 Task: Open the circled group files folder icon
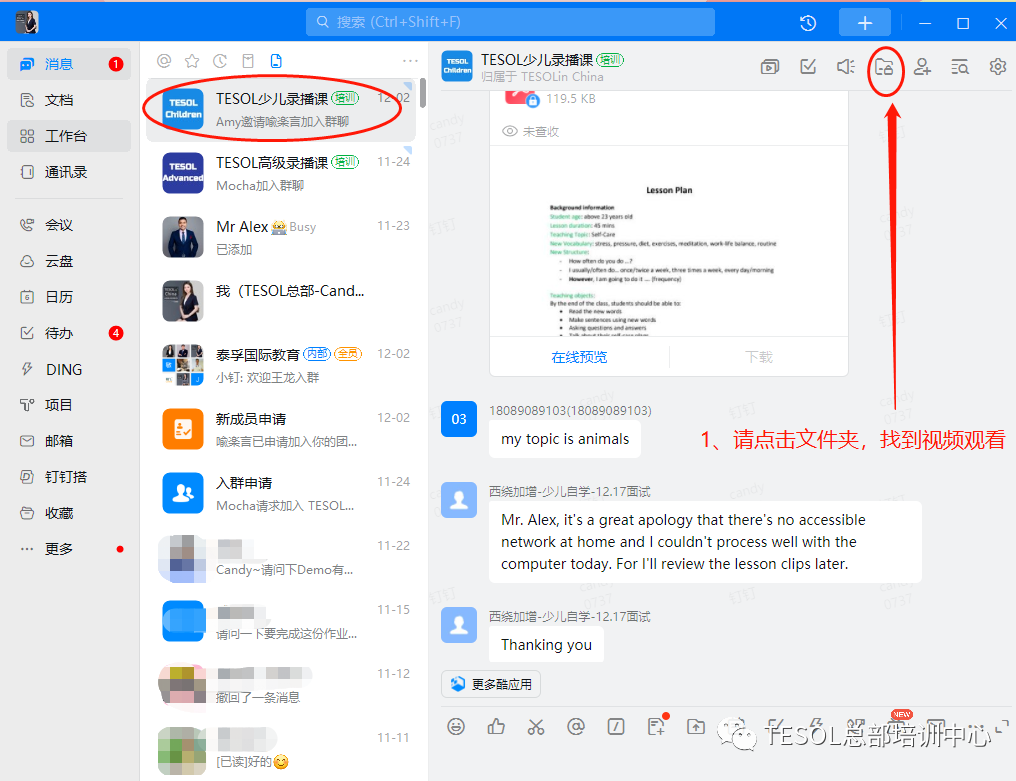click(x=886, y=66)
